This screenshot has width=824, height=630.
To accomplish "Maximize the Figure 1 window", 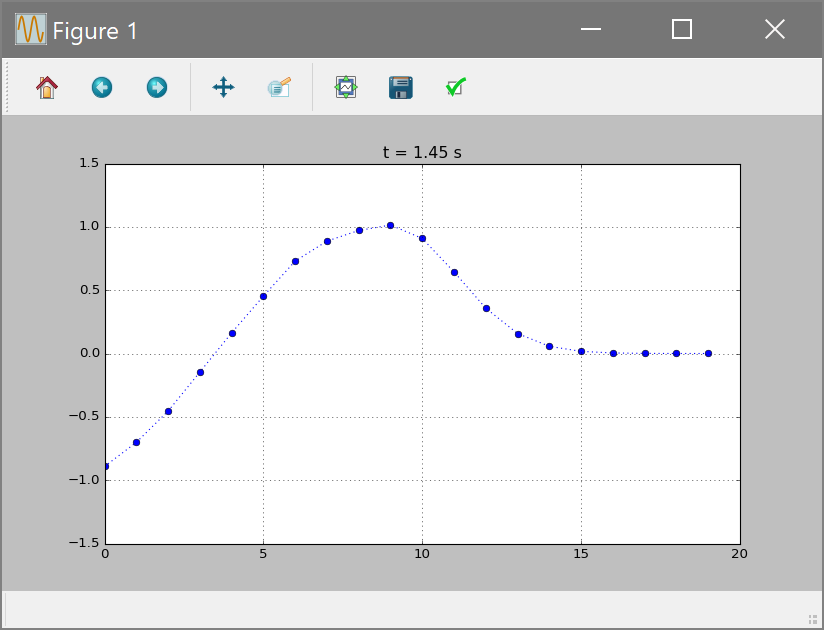I will coord(682,29).
